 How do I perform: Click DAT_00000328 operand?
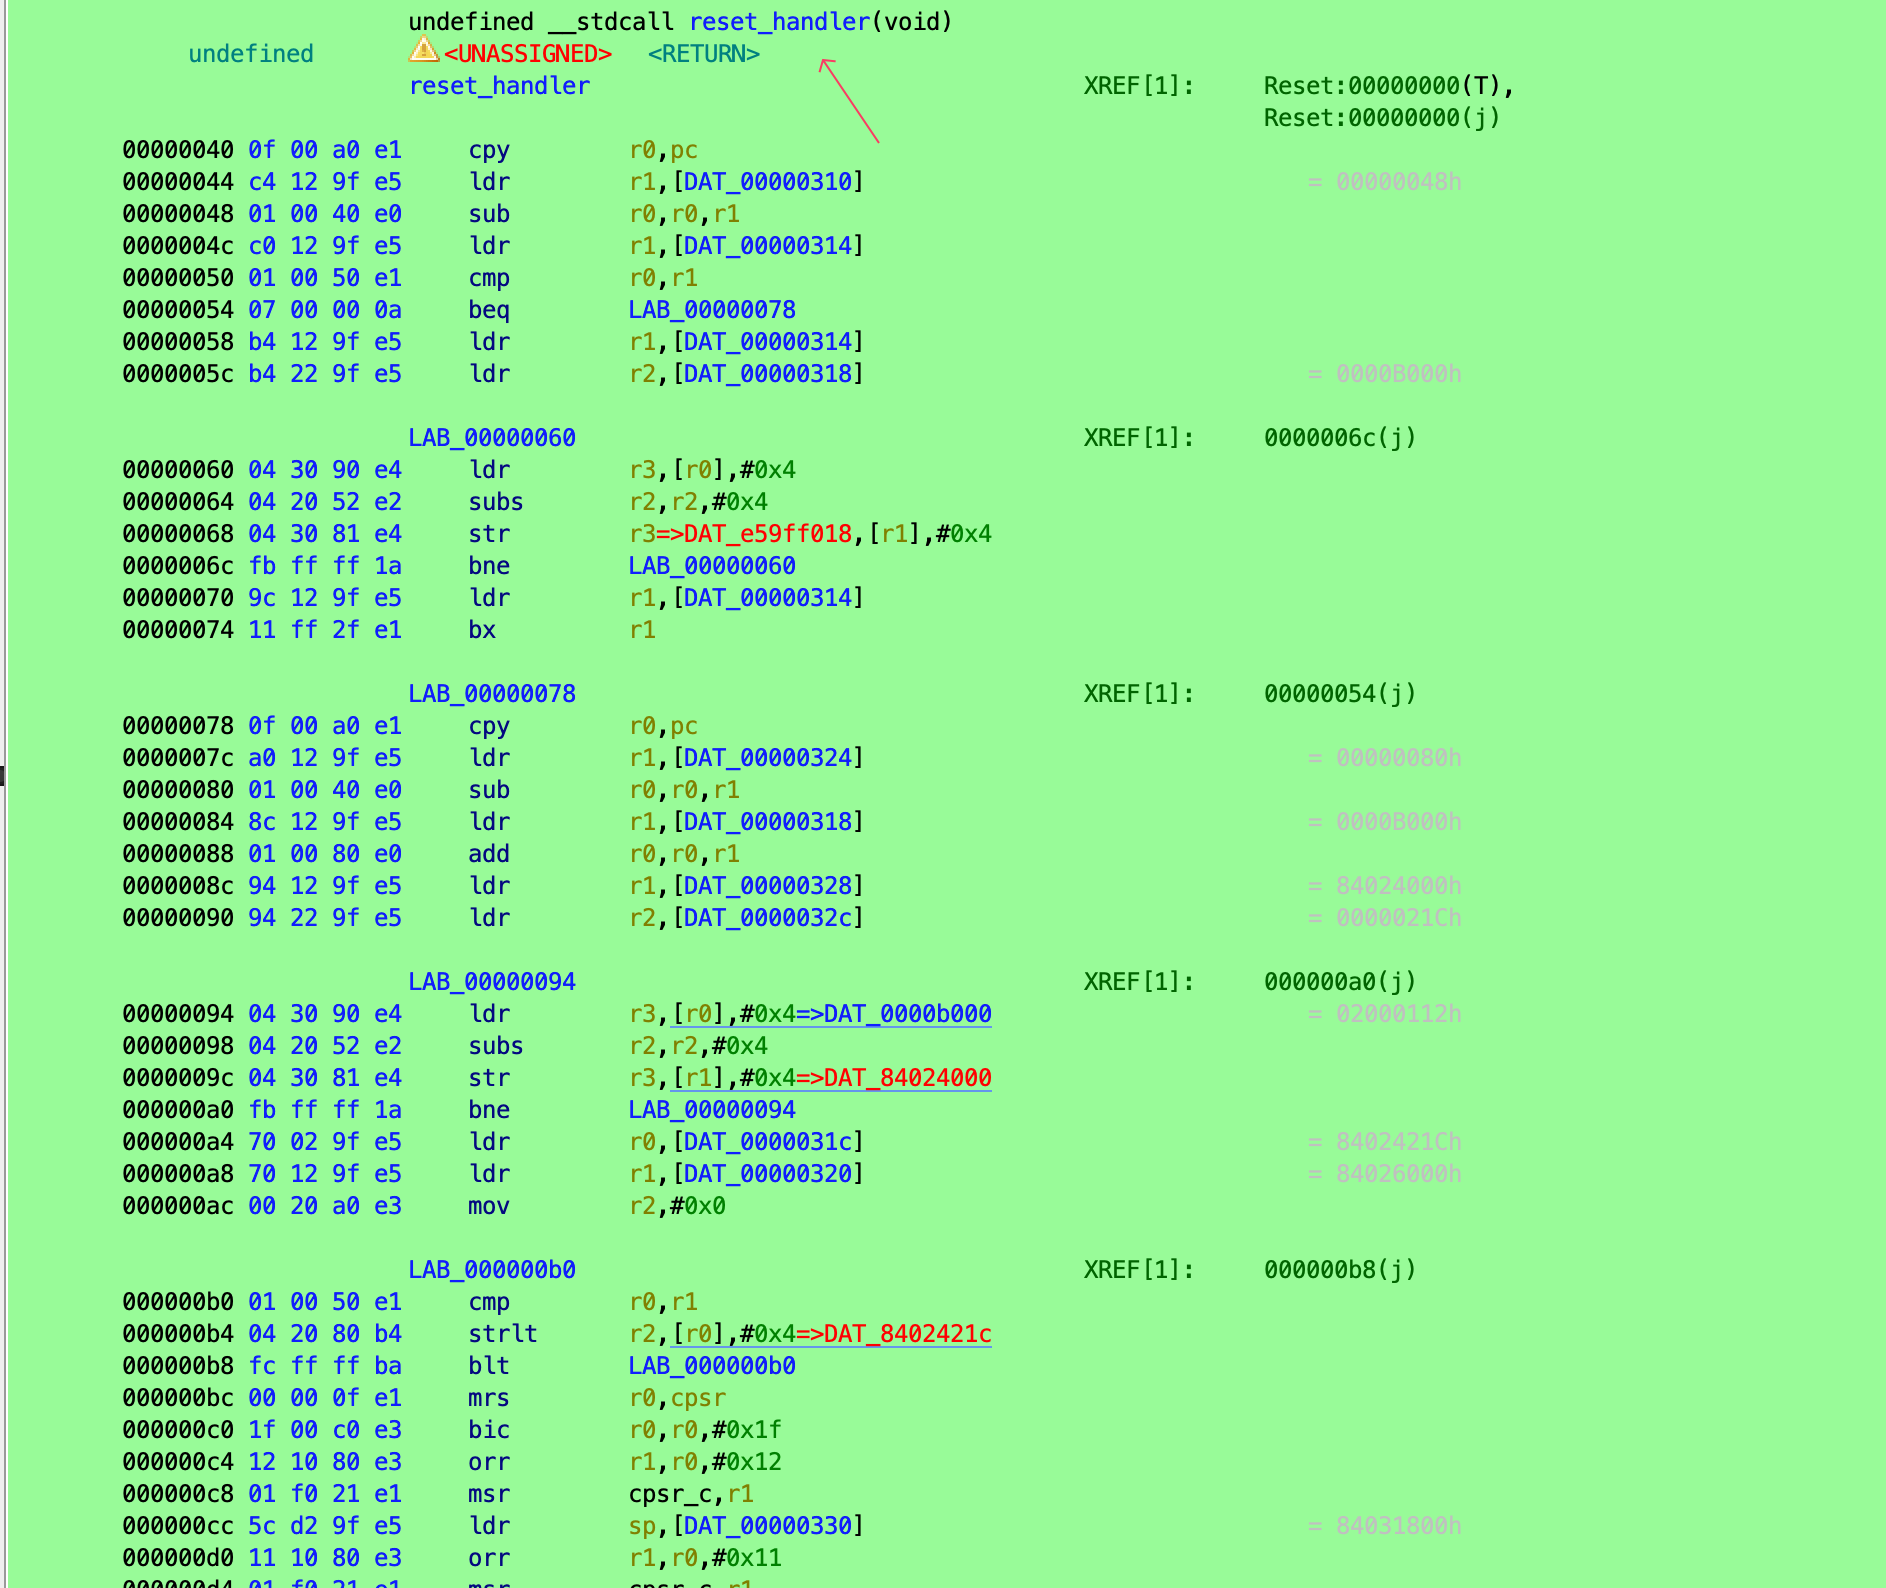coord(768,886)
